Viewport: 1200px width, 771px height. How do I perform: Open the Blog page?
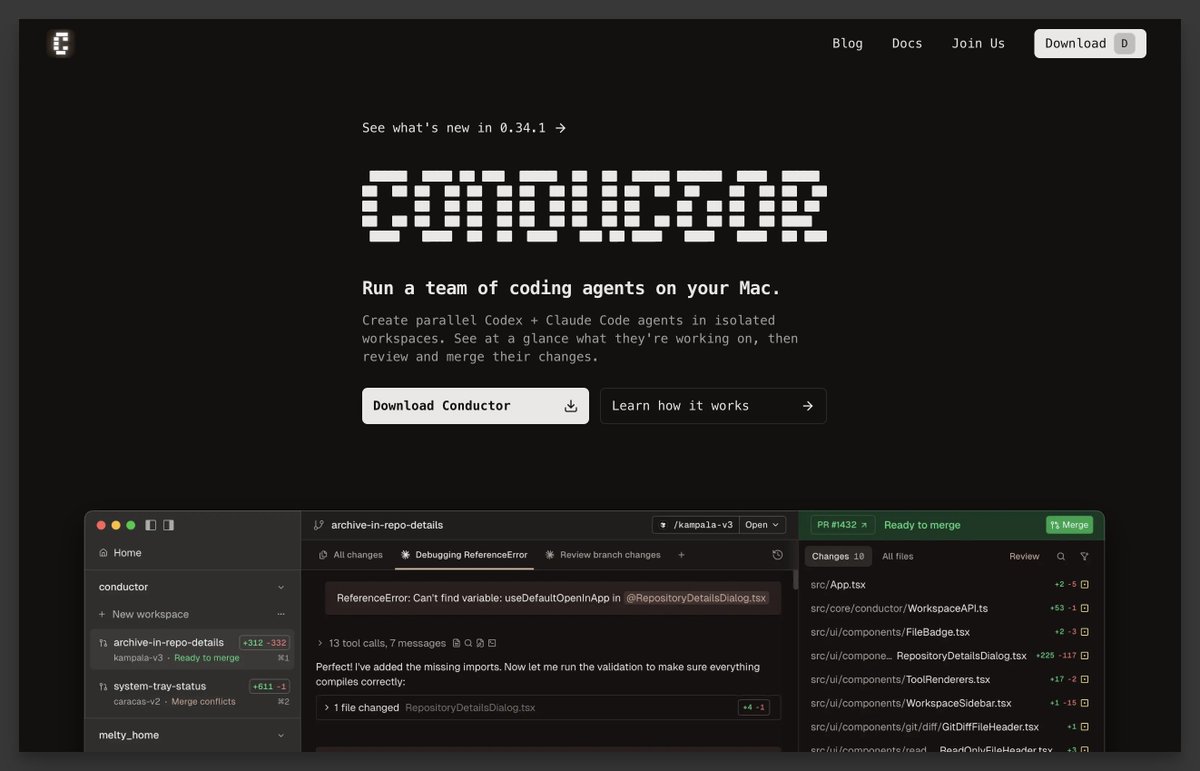point(847,43)
